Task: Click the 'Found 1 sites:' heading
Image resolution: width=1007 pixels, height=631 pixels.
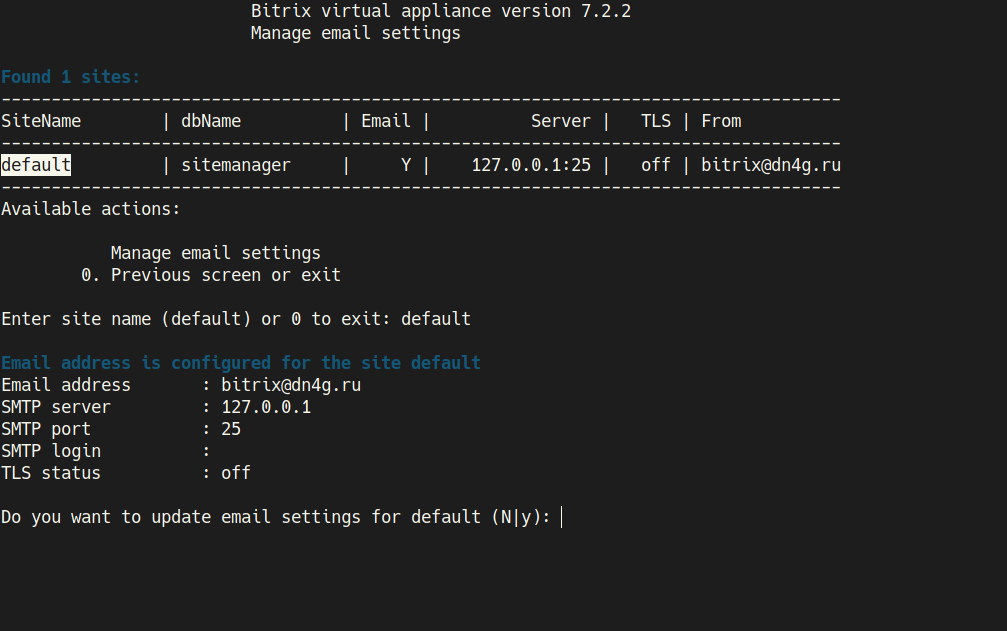Action: [x=71, y=77]
